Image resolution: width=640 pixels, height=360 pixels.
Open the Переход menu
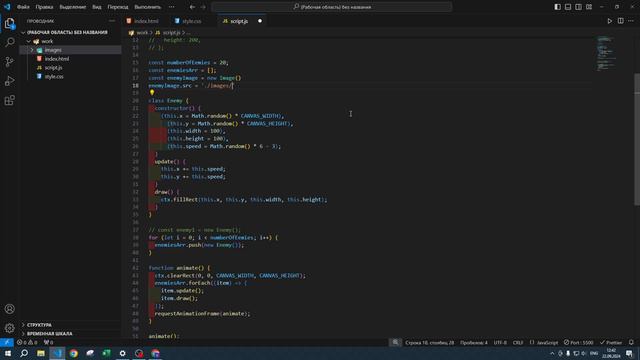pos(118,7)
